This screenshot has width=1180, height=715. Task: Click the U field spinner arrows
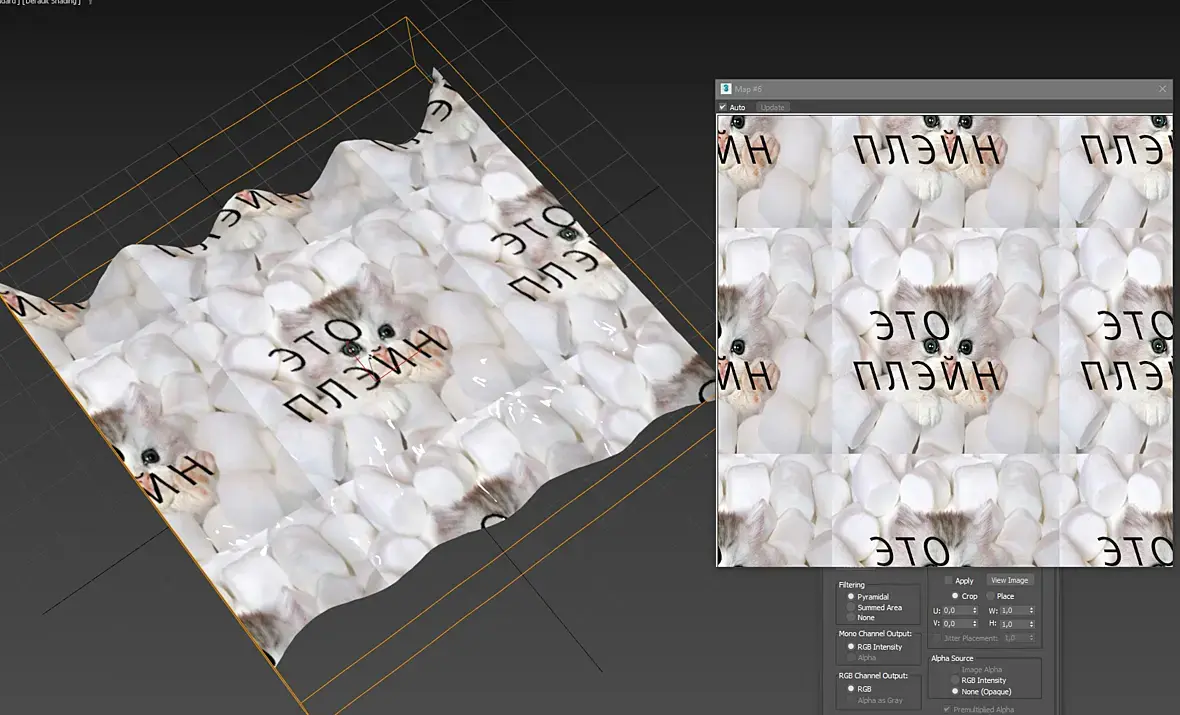pos(975,610)
